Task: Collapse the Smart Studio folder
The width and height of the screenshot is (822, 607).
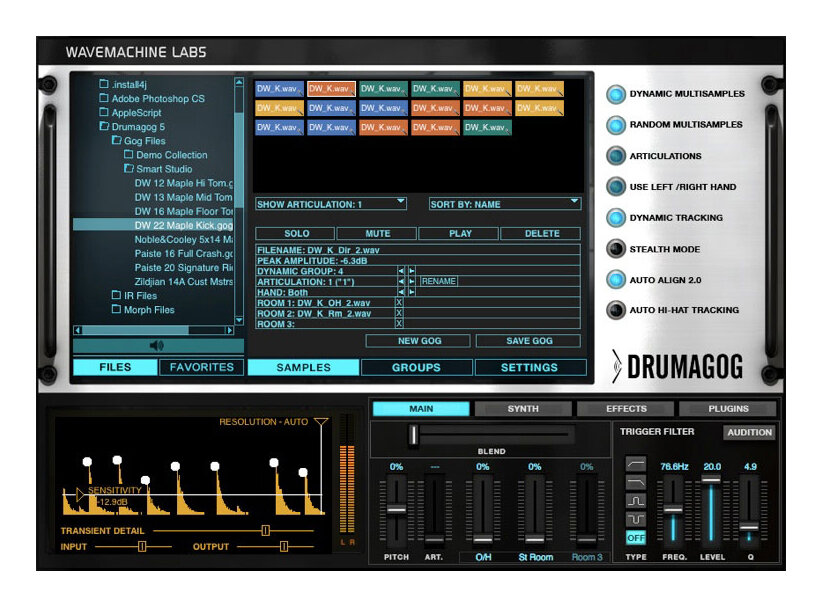Action: (129, 169)
